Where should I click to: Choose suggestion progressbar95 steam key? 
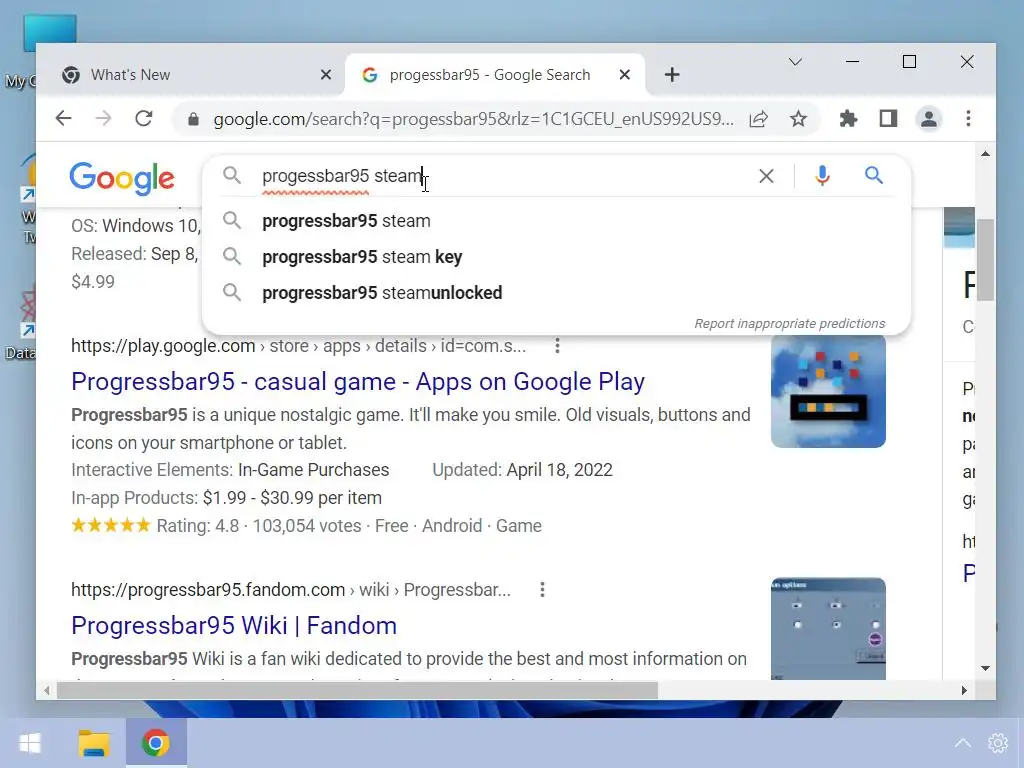pos(556,257)
